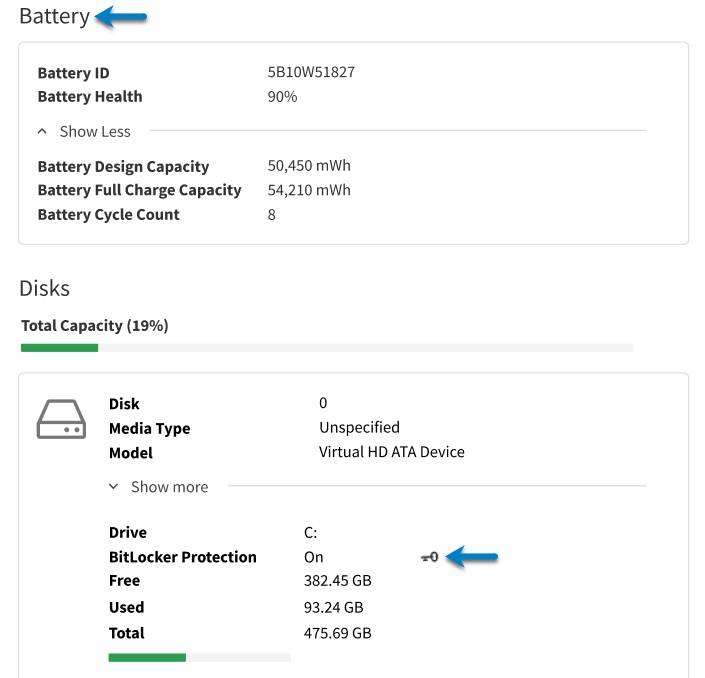The image size is (705, 678).
Task: Click the C: drive usage bar
Action: tap(200, 658)
